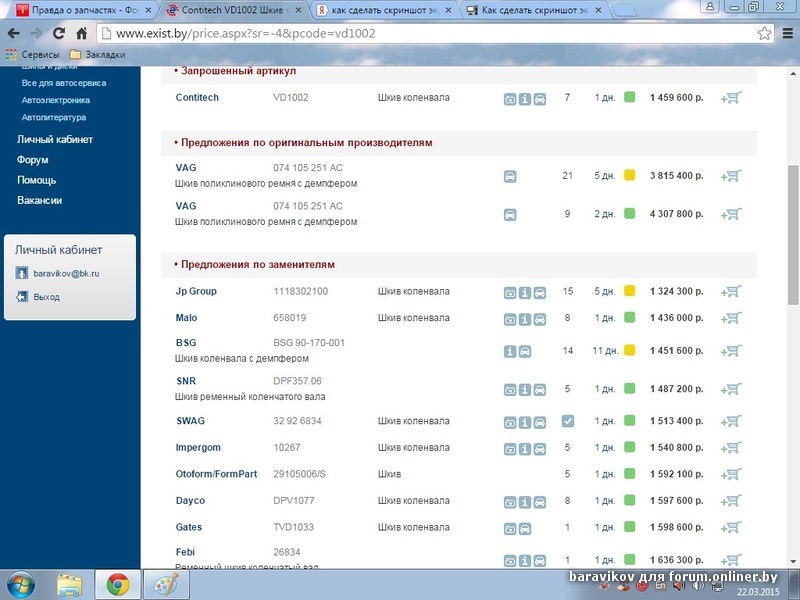The width and height of the screenshot is (800, 600).
Task: Open the Impergom brand link
Action: (198, 448)
